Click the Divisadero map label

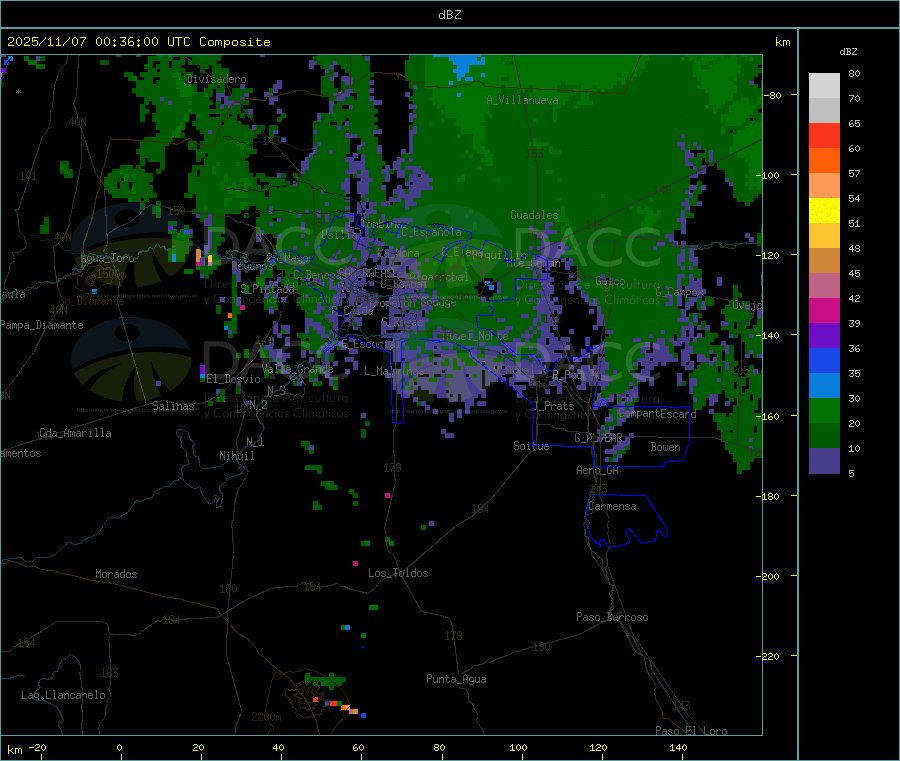pos(216,79)
